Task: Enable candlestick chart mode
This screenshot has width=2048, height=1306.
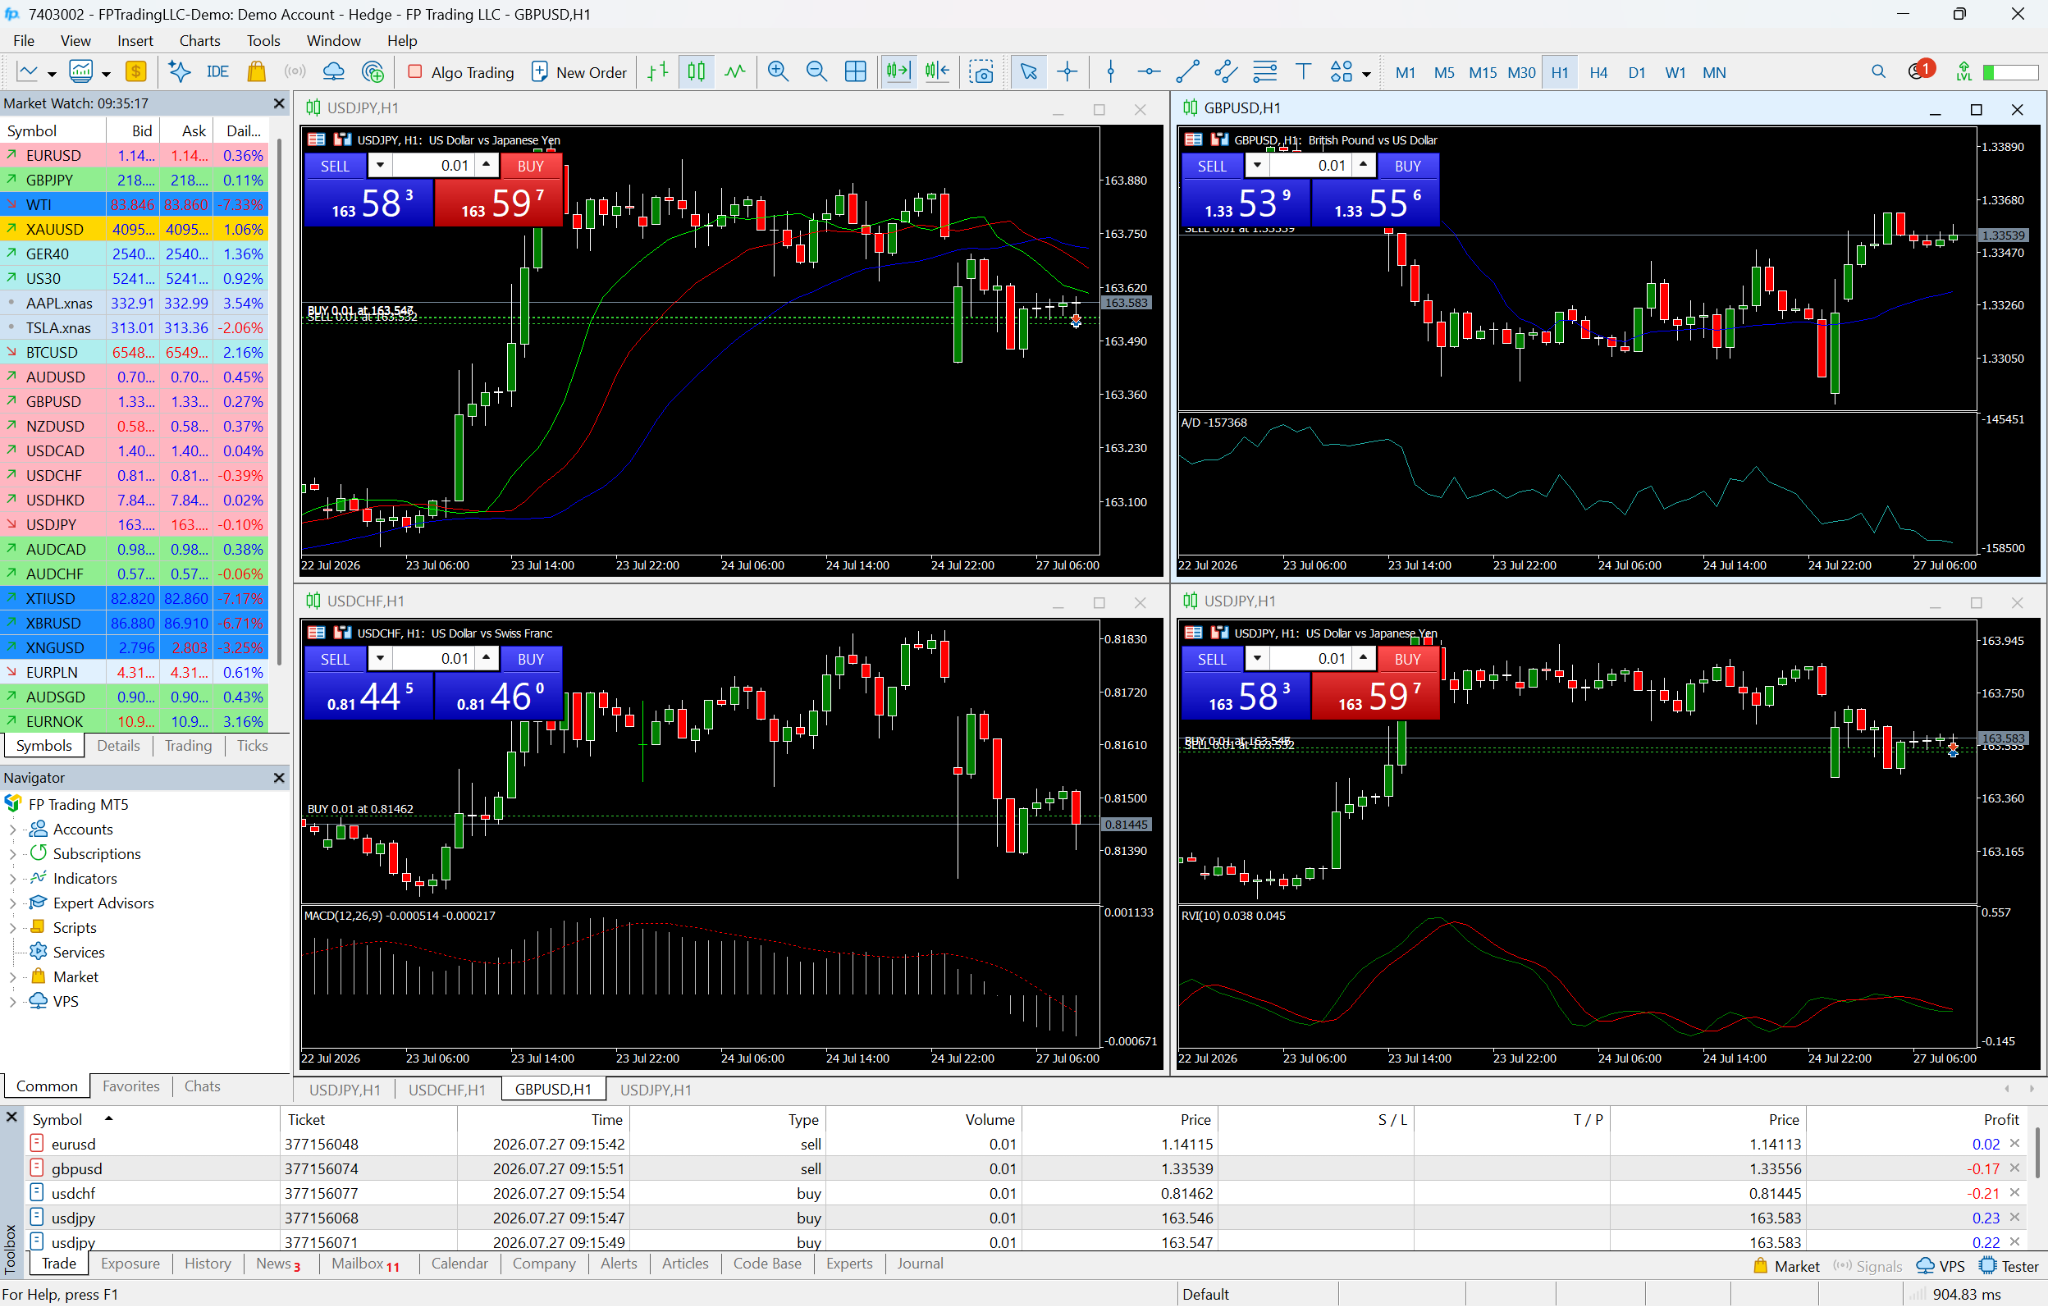Action: [696, 72]
